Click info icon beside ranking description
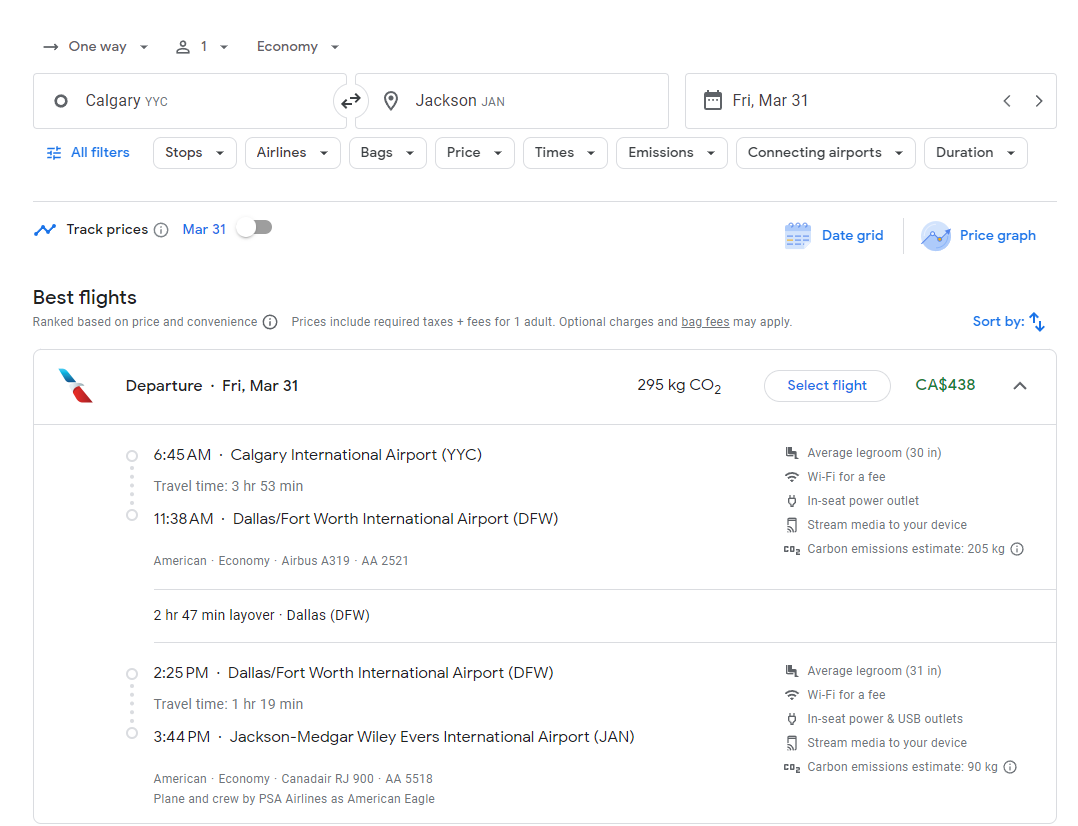This screenshot has height=826, width=1078. [270, 322]
